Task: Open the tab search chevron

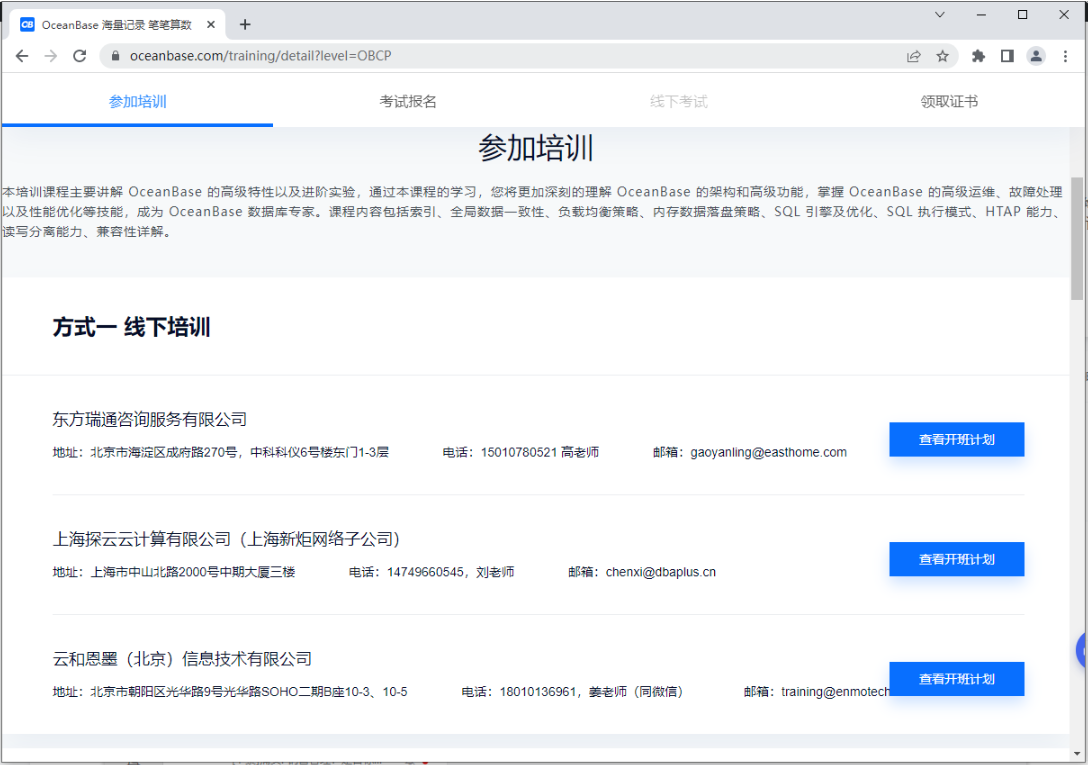Action: (x=940, y=15)
